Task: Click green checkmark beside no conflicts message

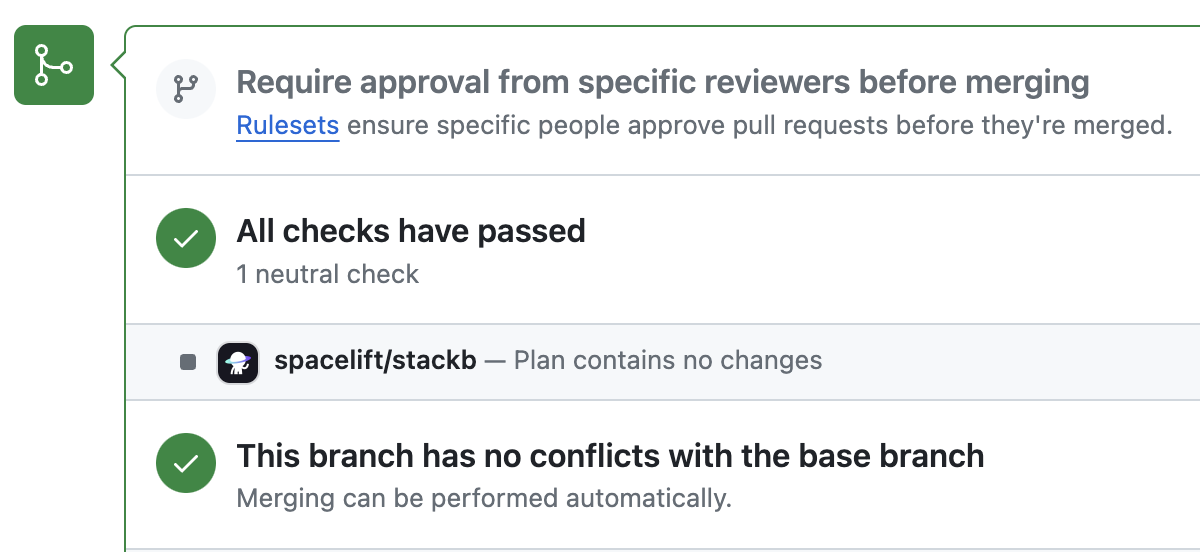Action: [x=186, y=464]
